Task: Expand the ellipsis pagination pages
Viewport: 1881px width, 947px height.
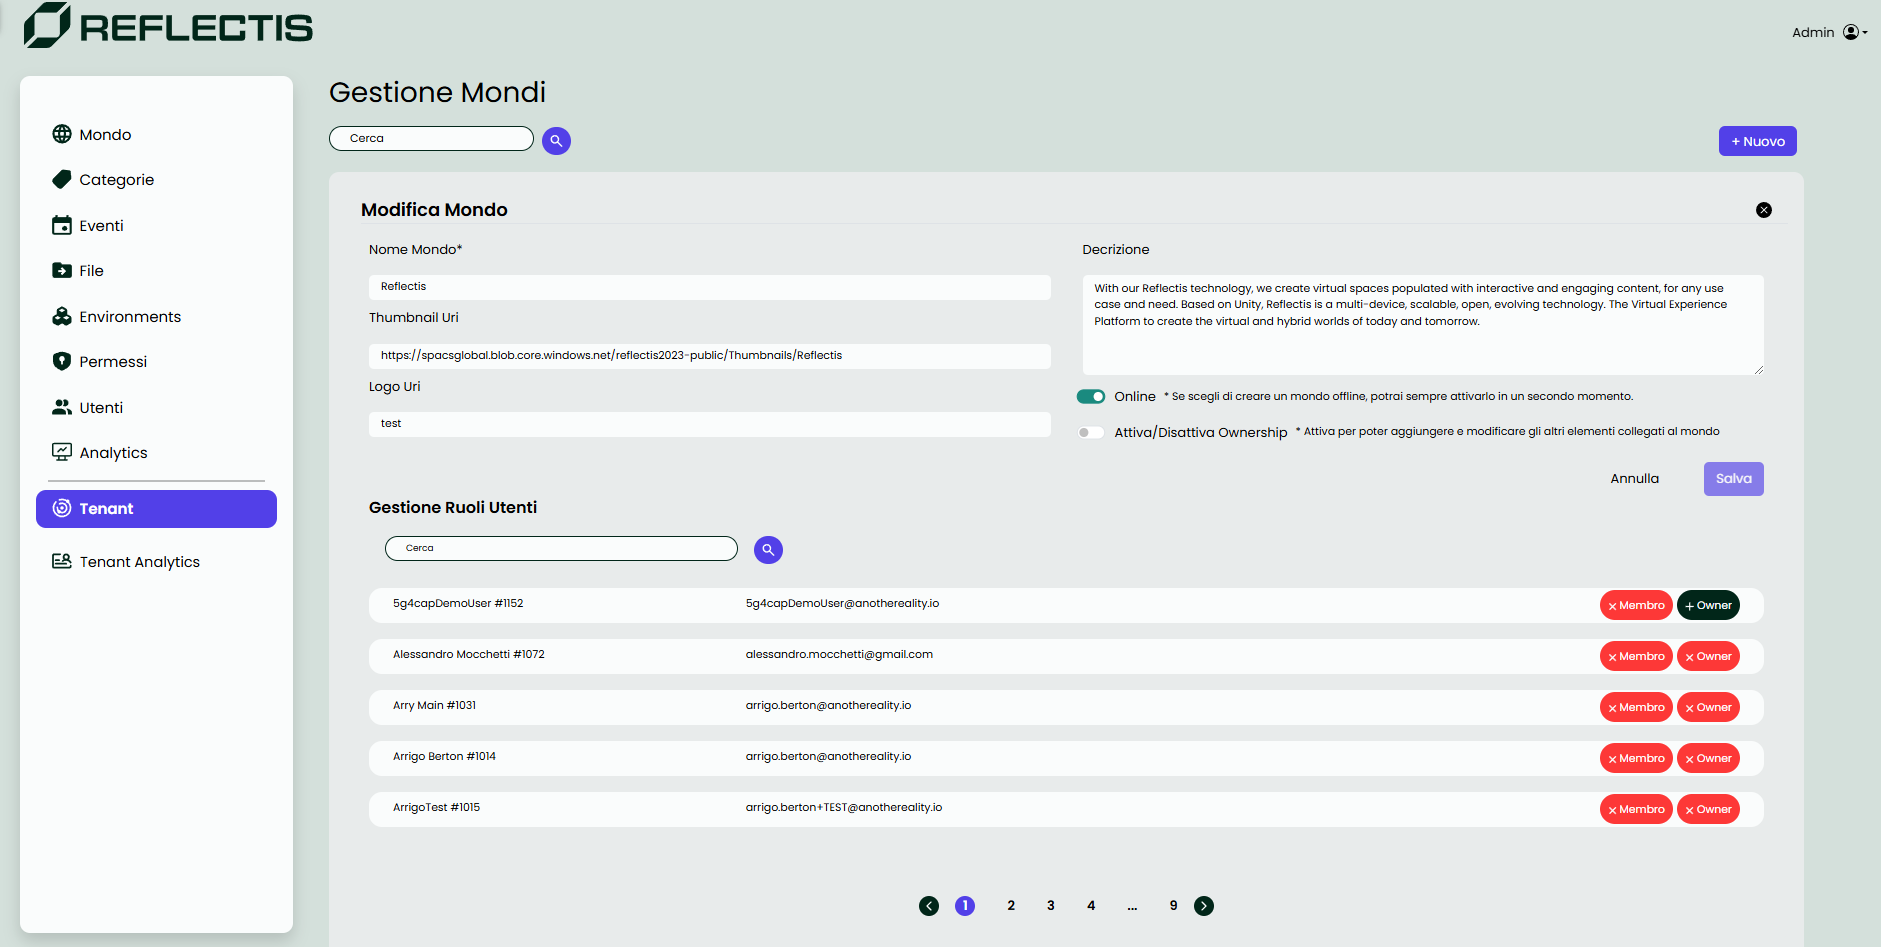Action: point(1132,906)
